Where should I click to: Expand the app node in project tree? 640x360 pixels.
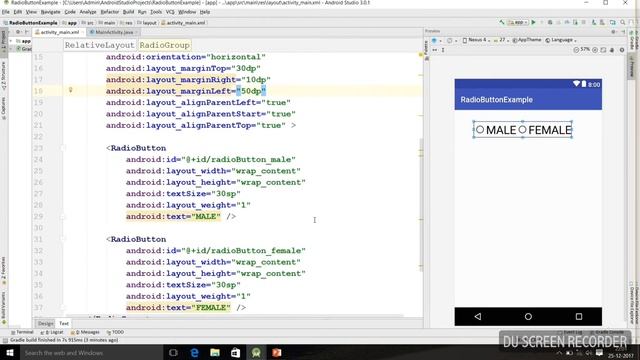click(11, 41)
